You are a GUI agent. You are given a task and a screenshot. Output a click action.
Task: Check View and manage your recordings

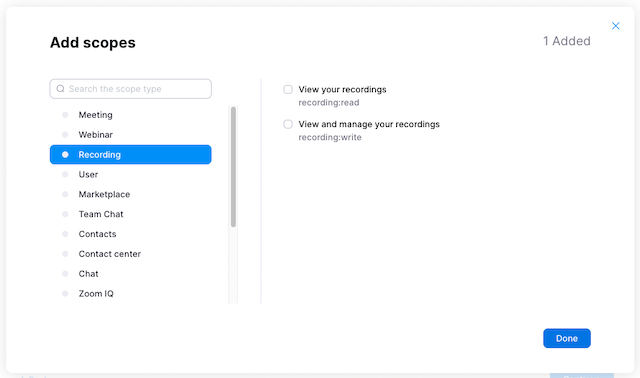288,124
